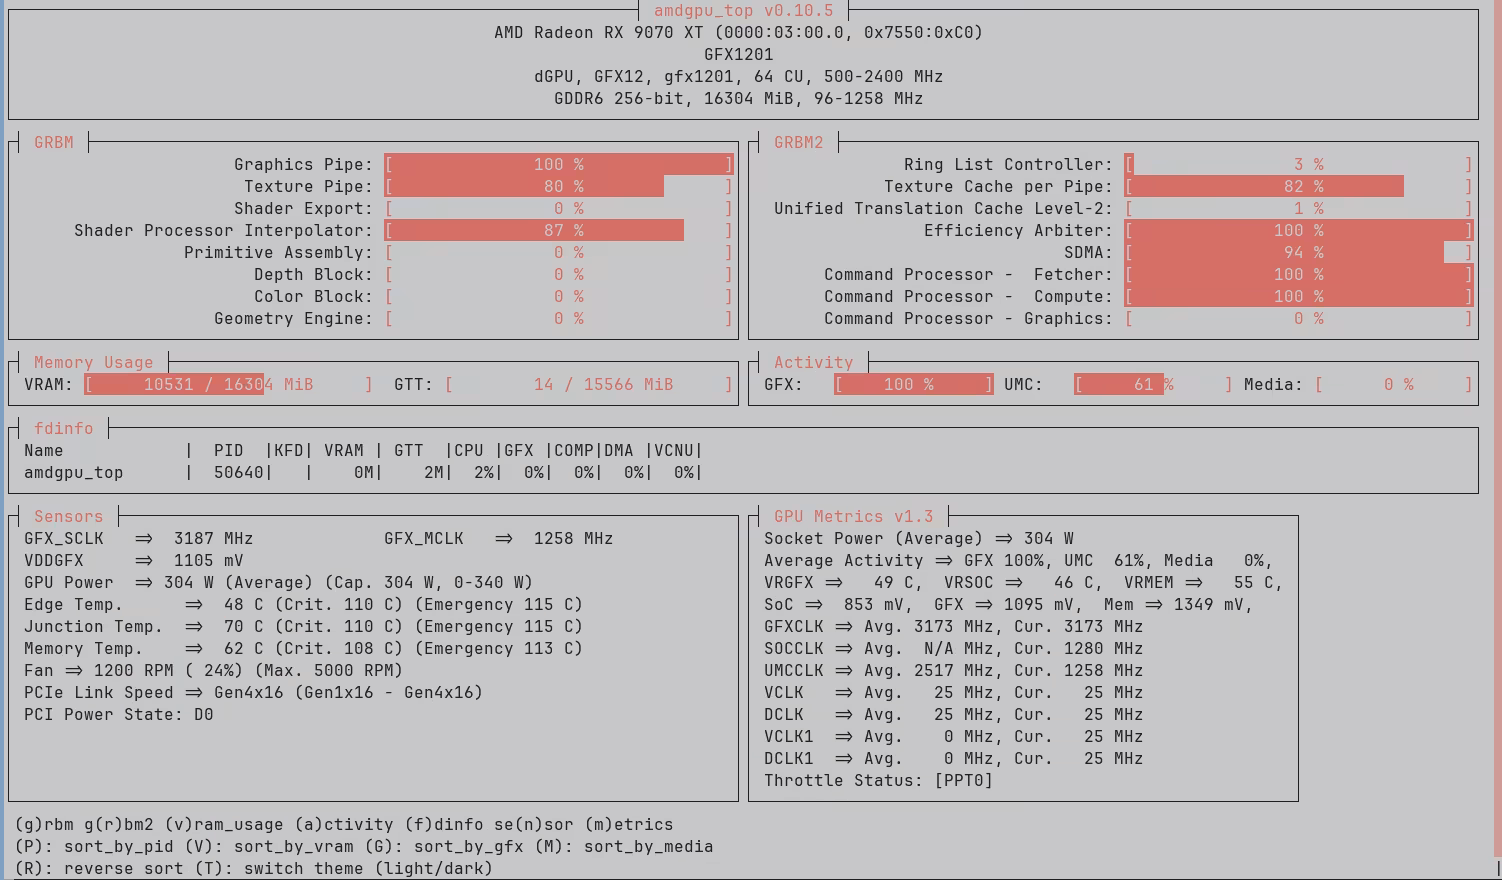This screenshot has height=880, width=1502.
Task: Select the amdgpu_top process row
Action: pos(74,473)
